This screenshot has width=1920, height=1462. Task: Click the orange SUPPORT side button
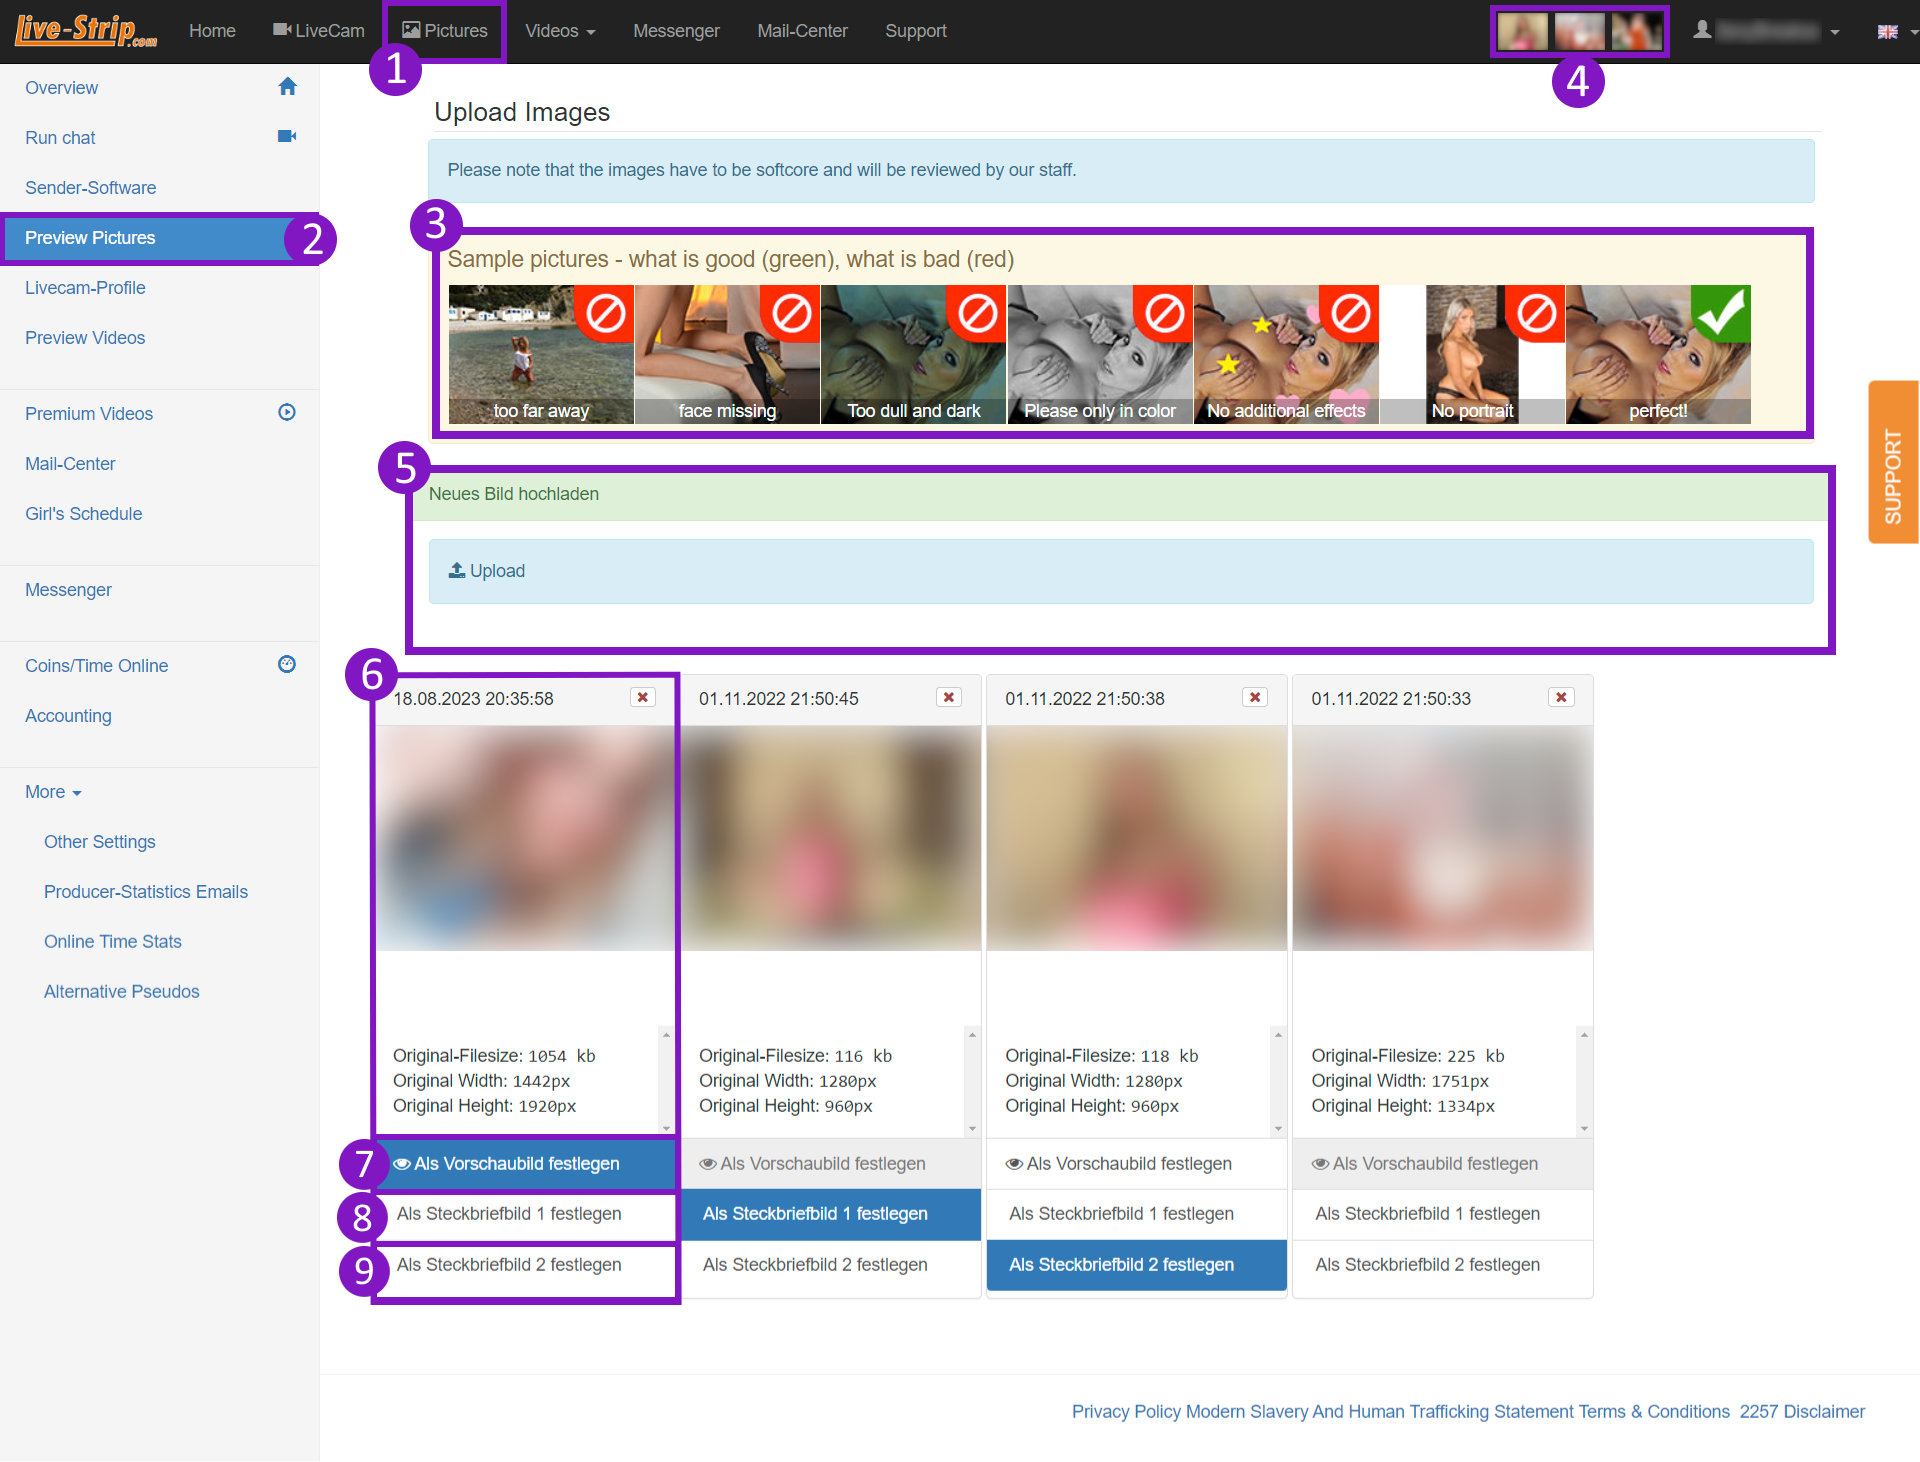[x=1893, y=462]
